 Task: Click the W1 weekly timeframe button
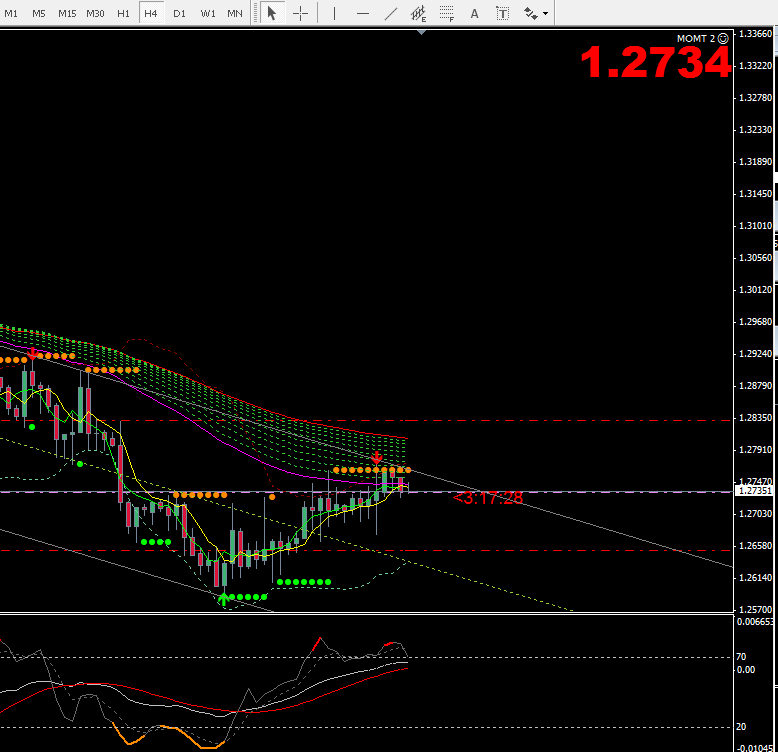coord(207,14)
